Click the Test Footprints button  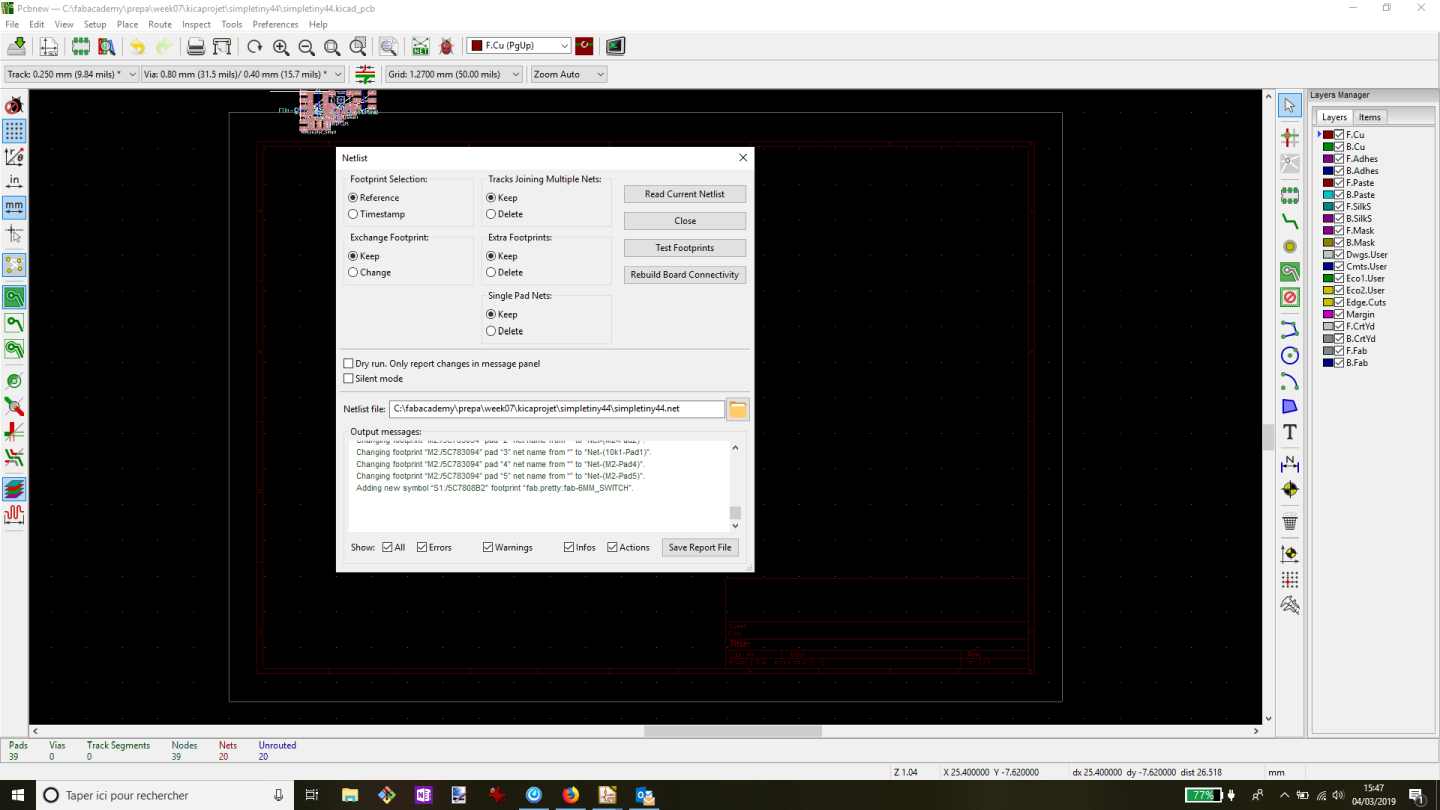(x=685, y=248)
